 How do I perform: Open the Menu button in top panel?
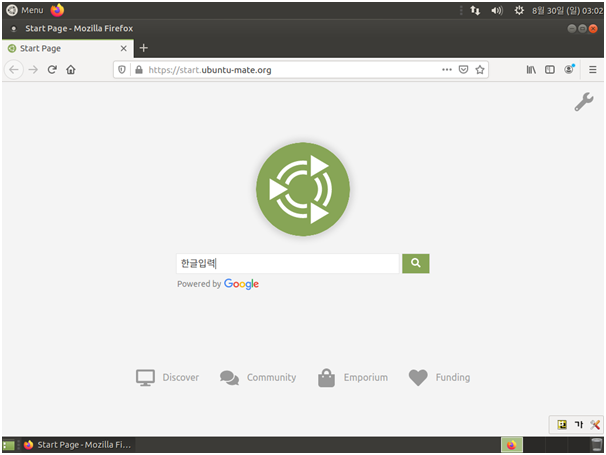[25, 10]
